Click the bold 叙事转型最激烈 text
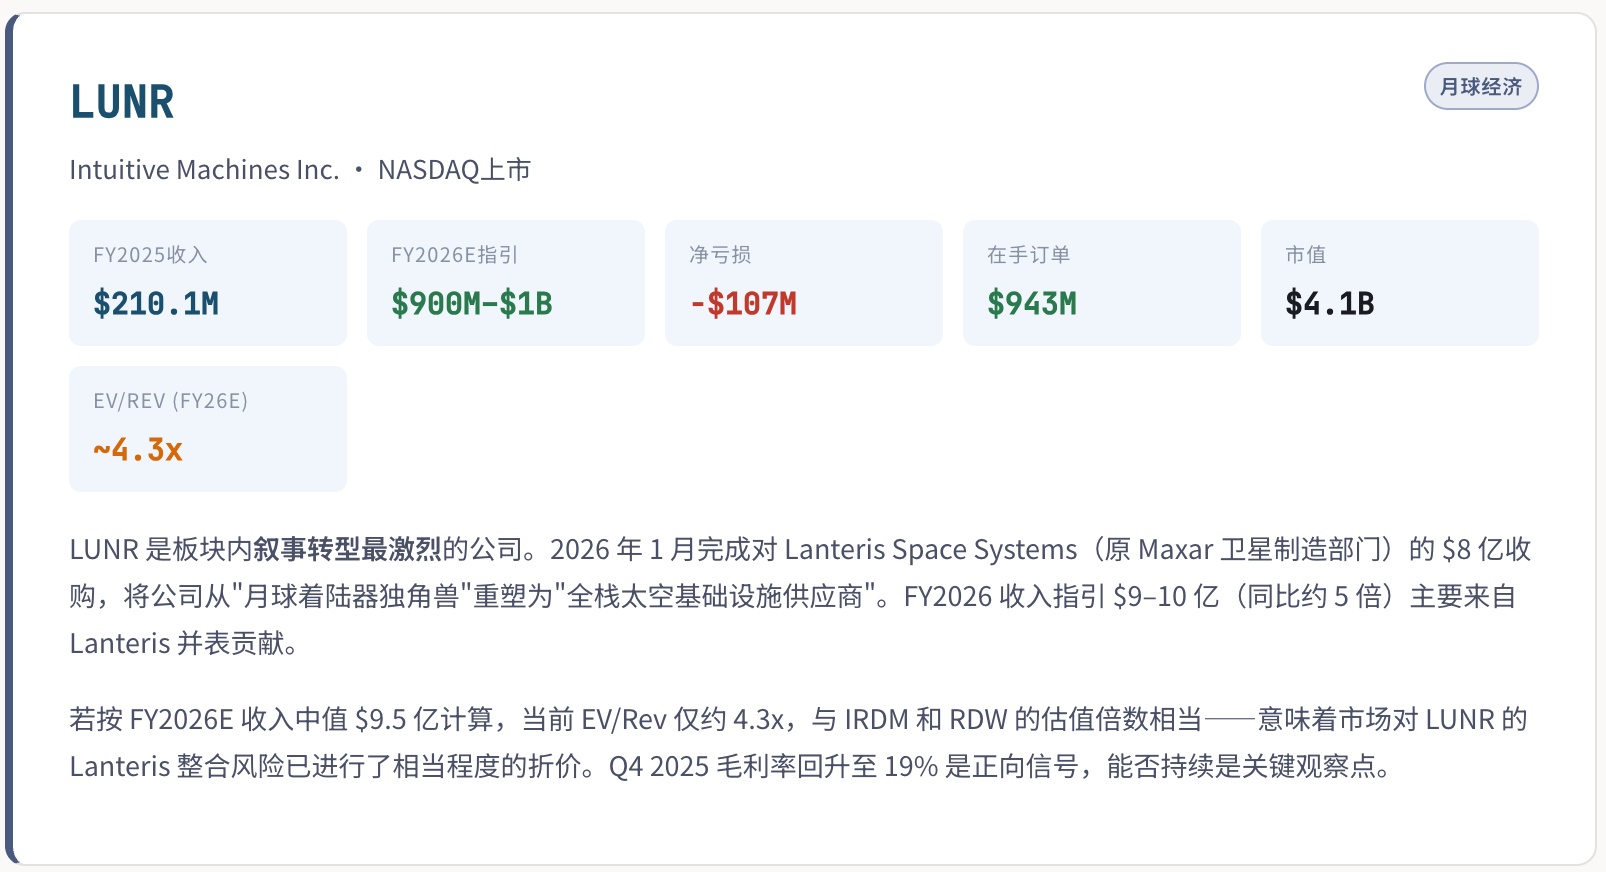The image size is (1606, 872). [x=347, y=550]
